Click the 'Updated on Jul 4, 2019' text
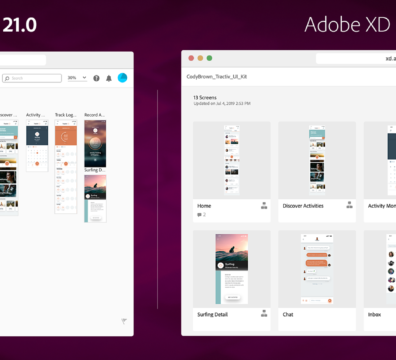This screenshot has width=396, height=360. [x=222, y=104]
